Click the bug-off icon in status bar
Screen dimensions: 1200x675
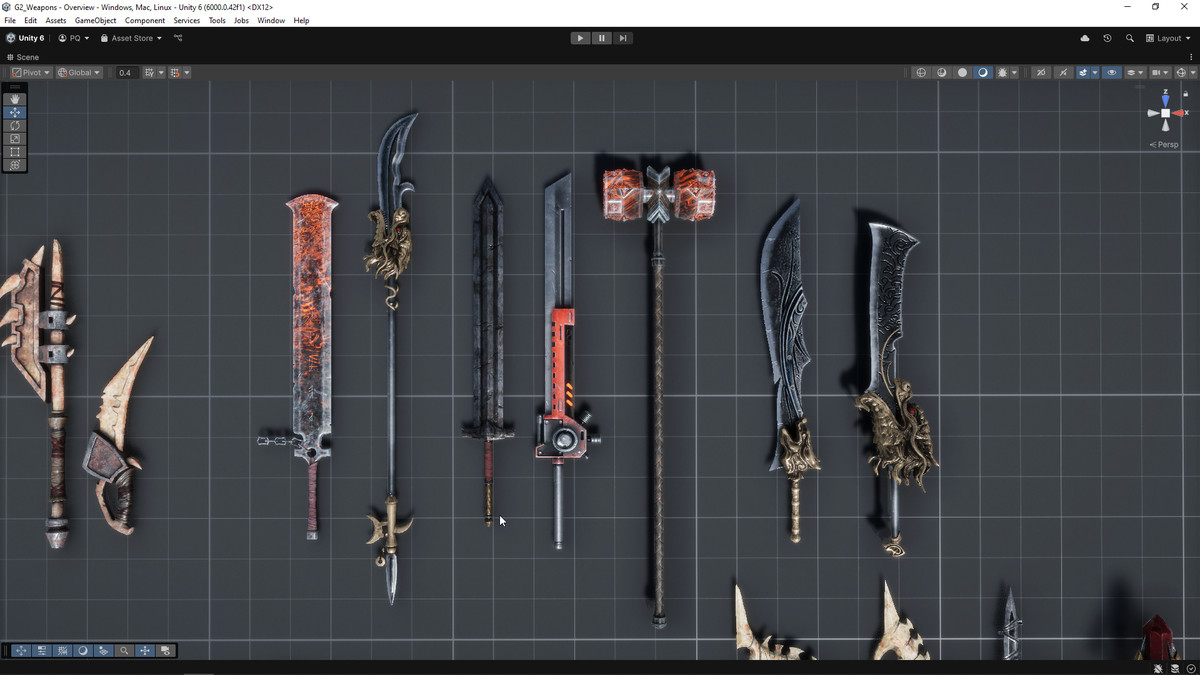pos(1158,668)
